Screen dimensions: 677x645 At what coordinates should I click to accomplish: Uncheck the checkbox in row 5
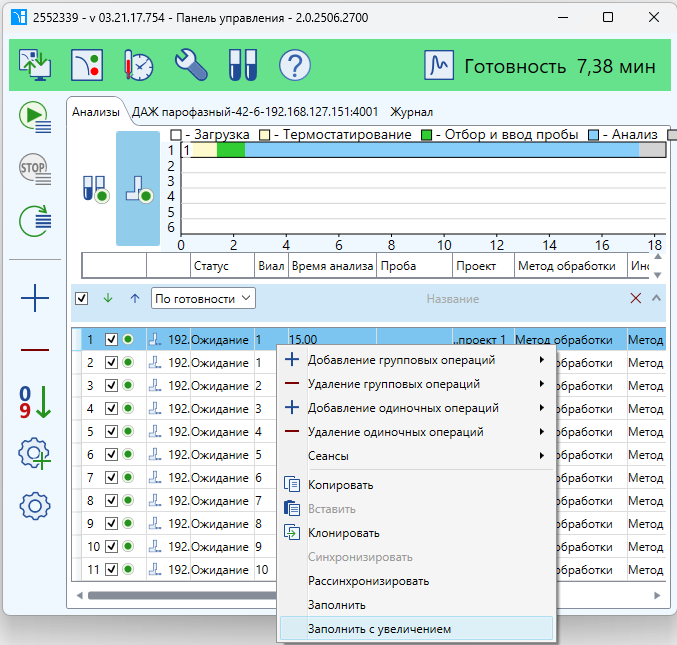pyautogui.click(x=112, y=432)
